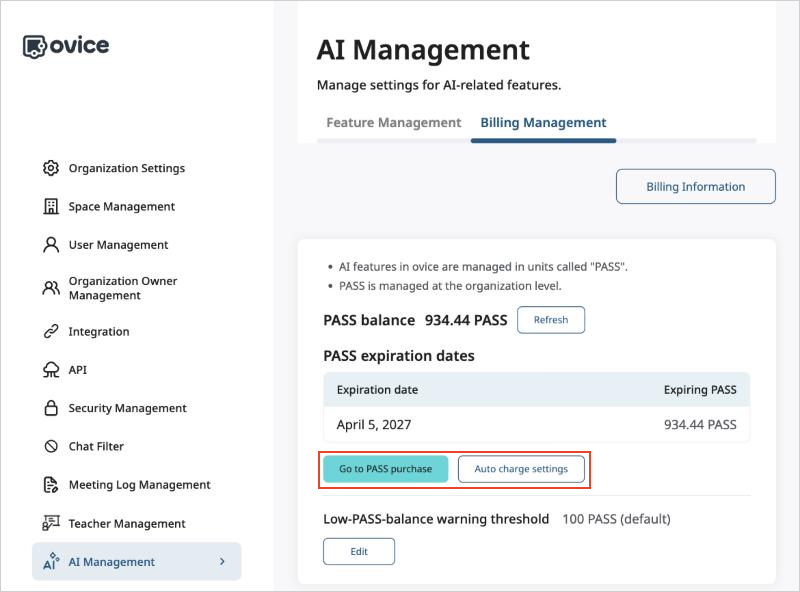
Task: Click the Billing Information button
Action: point(695,186)
